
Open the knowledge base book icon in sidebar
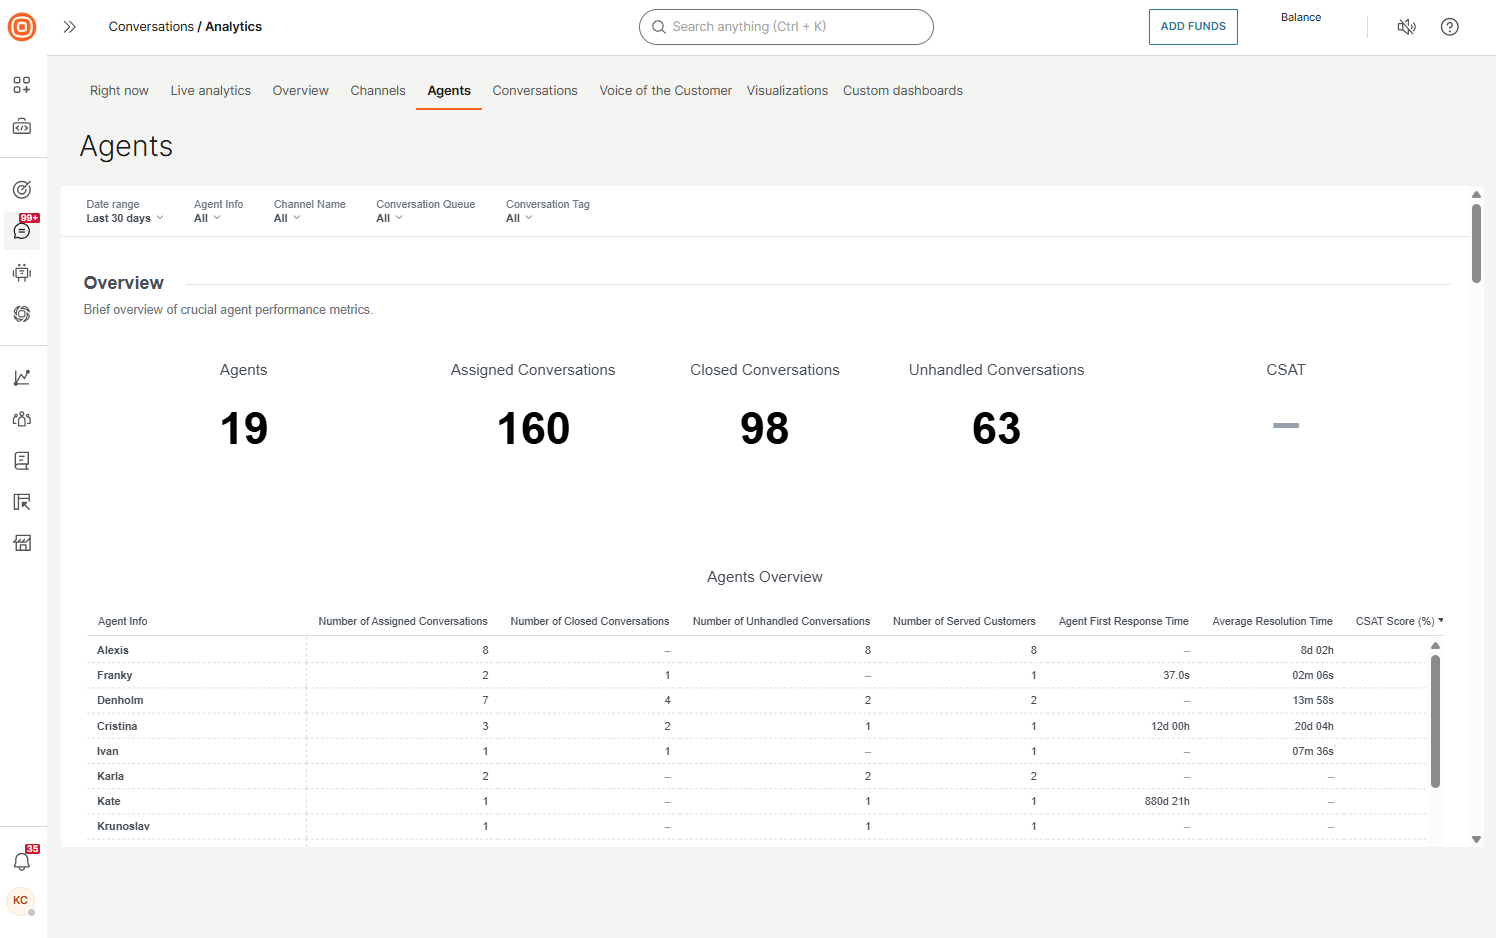pyautogui.click(x=21, y=460)
